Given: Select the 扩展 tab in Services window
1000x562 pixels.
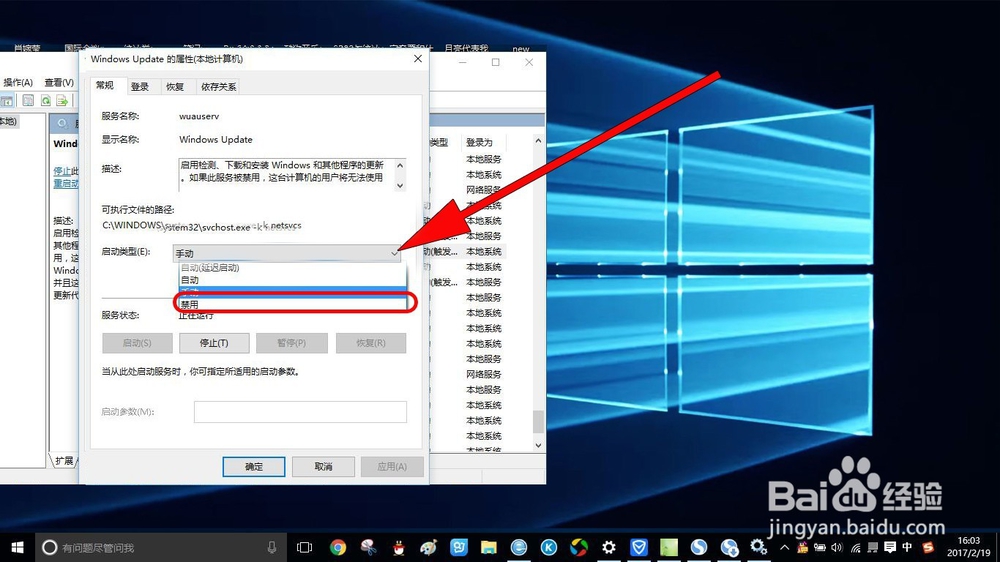Looking at the screenshot, I should coord(64,461).
